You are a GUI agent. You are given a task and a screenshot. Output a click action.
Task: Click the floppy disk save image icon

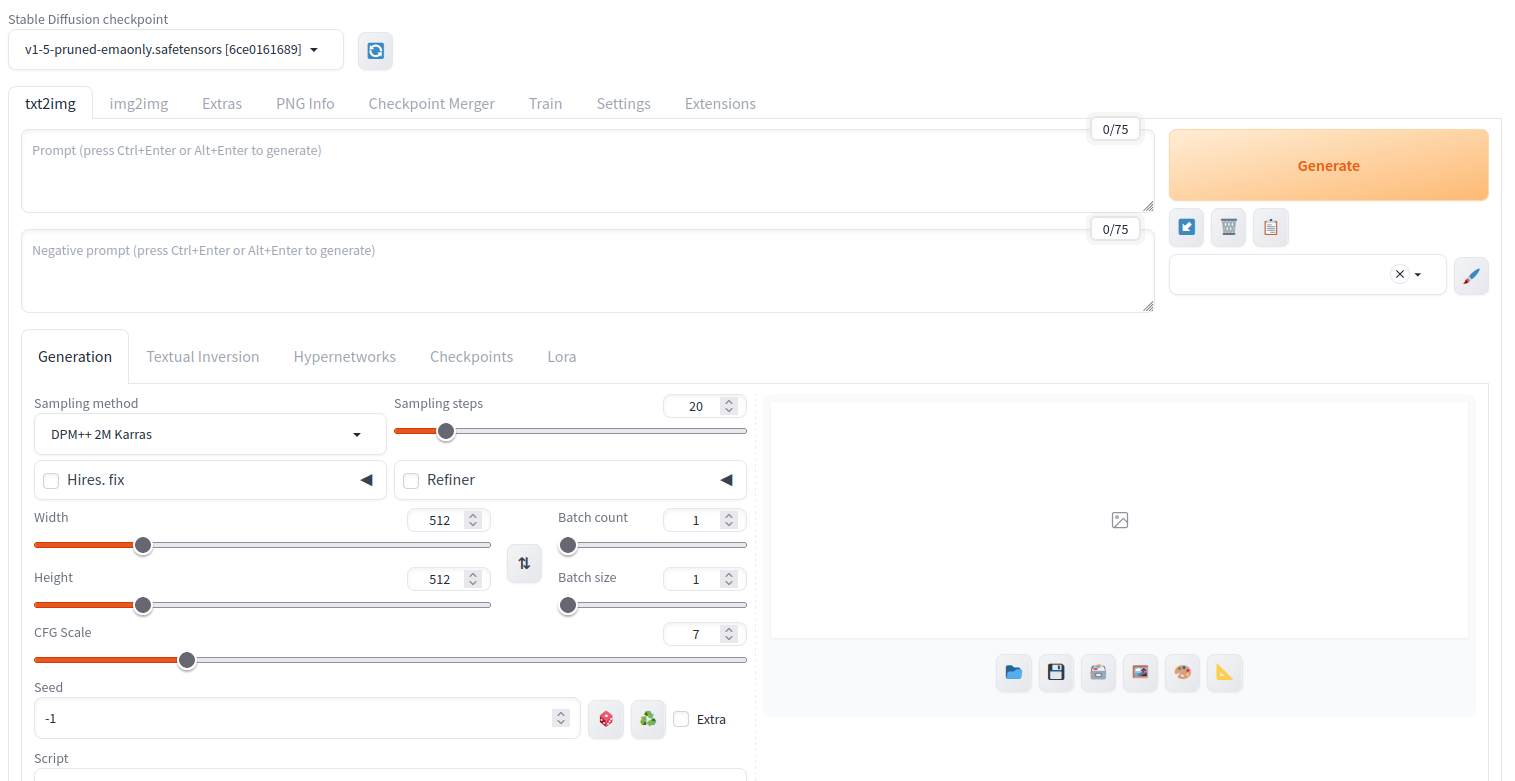(x=1055, y=673)
